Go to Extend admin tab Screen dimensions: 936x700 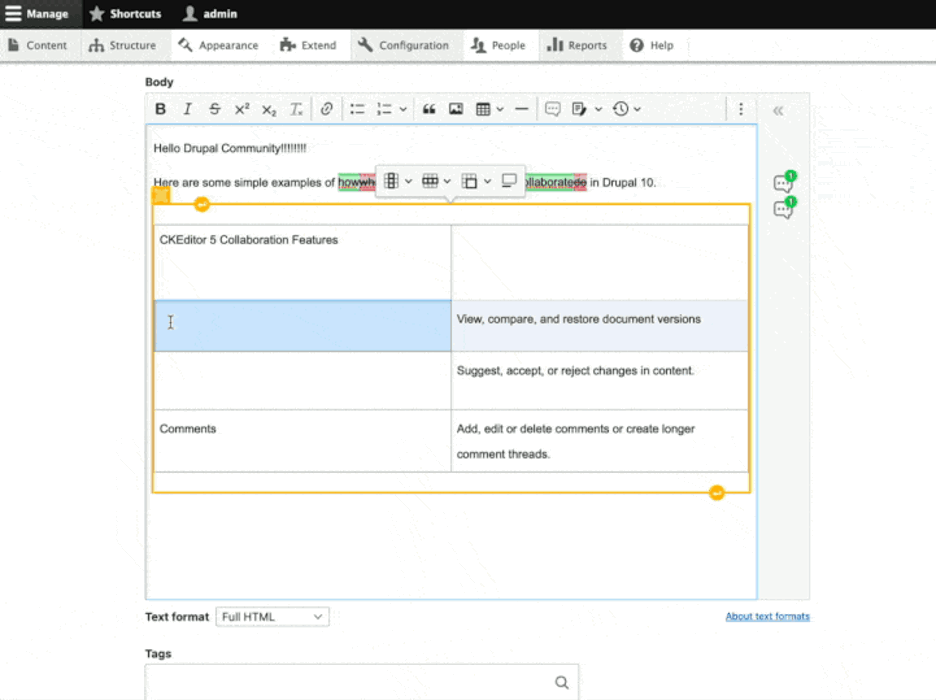308,45
